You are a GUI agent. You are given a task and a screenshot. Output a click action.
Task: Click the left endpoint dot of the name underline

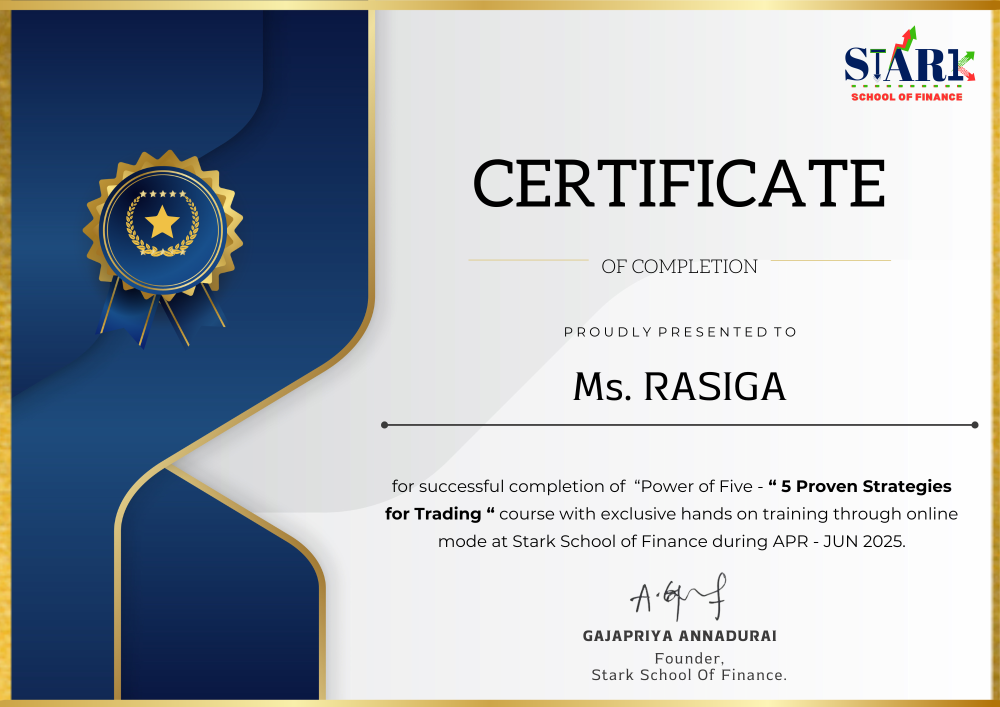385,425
